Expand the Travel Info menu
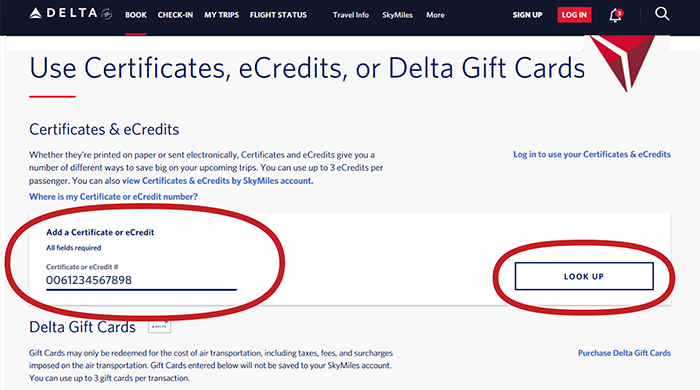The image size is (700, 390). pyautogui.click(x=350, y=15)
